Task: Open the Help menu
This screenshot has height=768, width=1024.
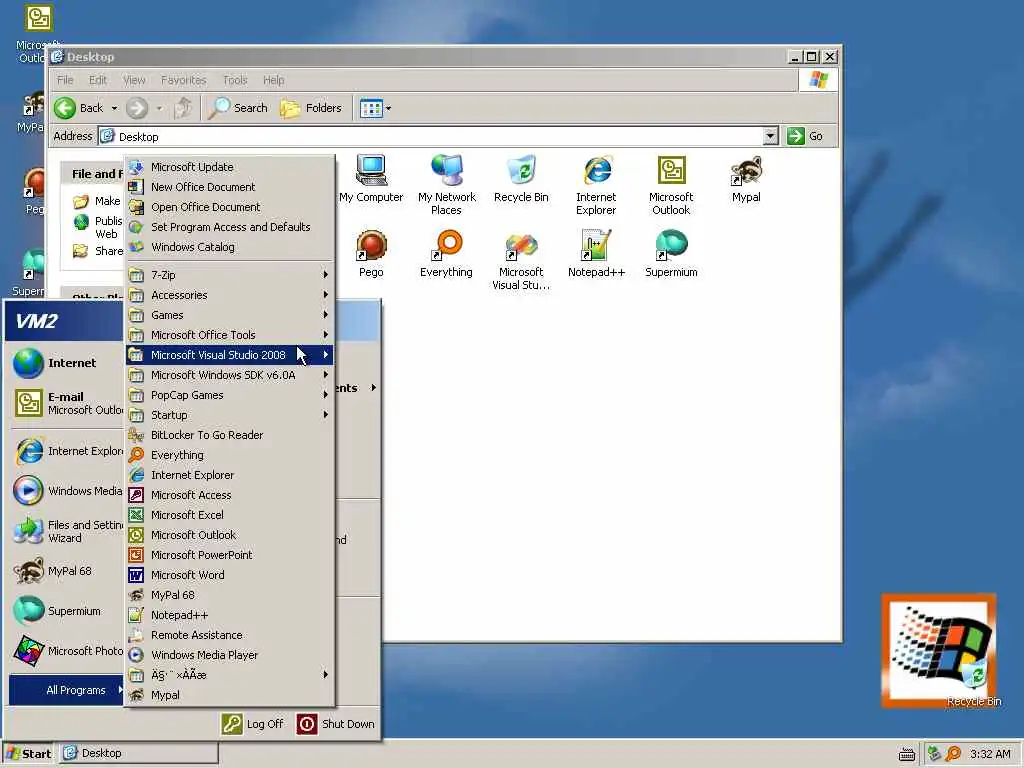Action: (274, 80)
